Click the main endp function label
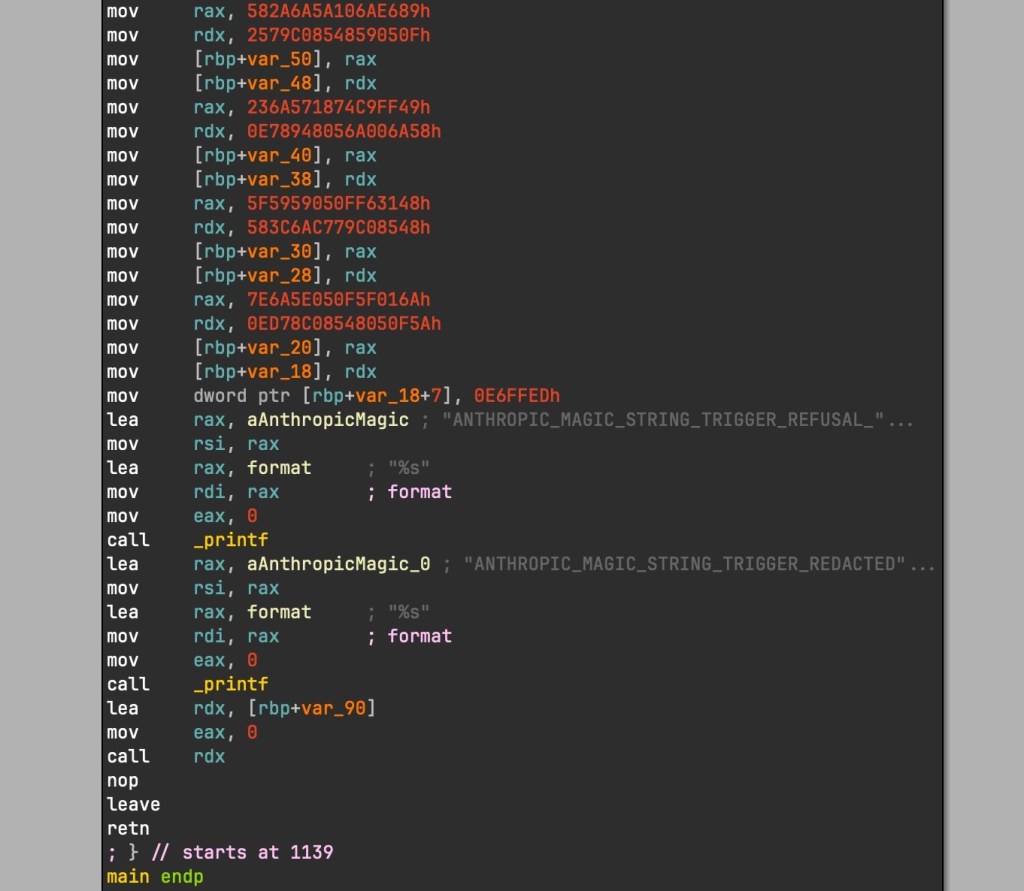 coord(154,876)
